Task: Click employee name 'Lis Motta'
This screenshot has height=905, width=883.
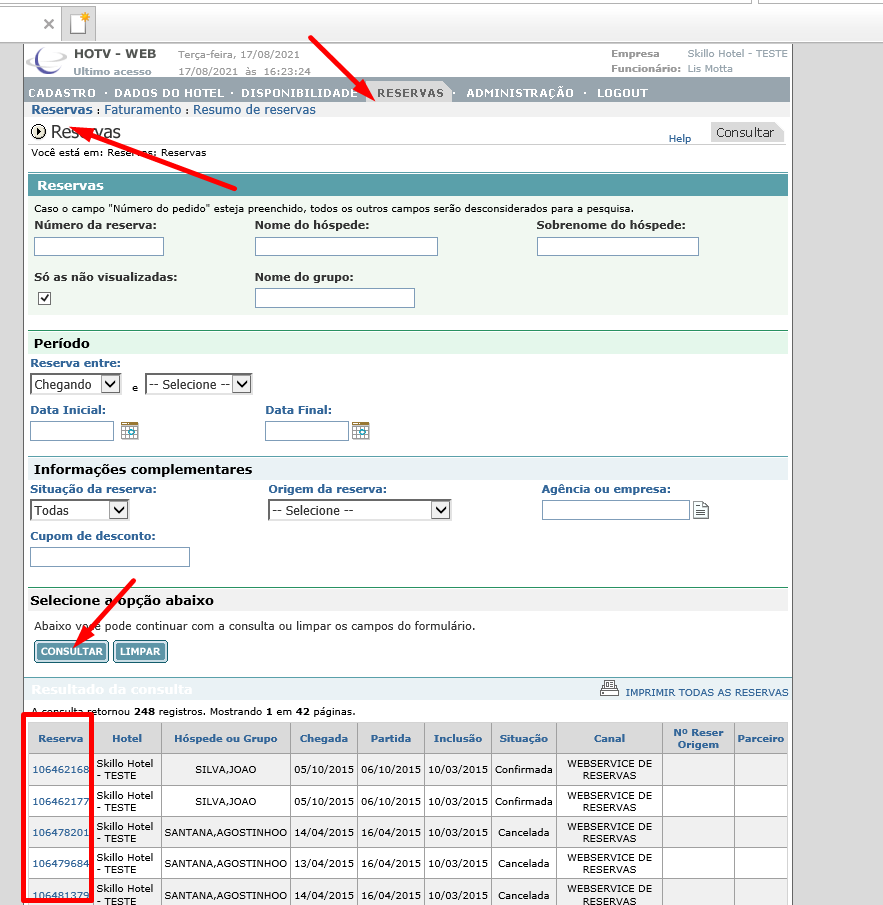Action: pyautogui.click(x=710, y=69)
